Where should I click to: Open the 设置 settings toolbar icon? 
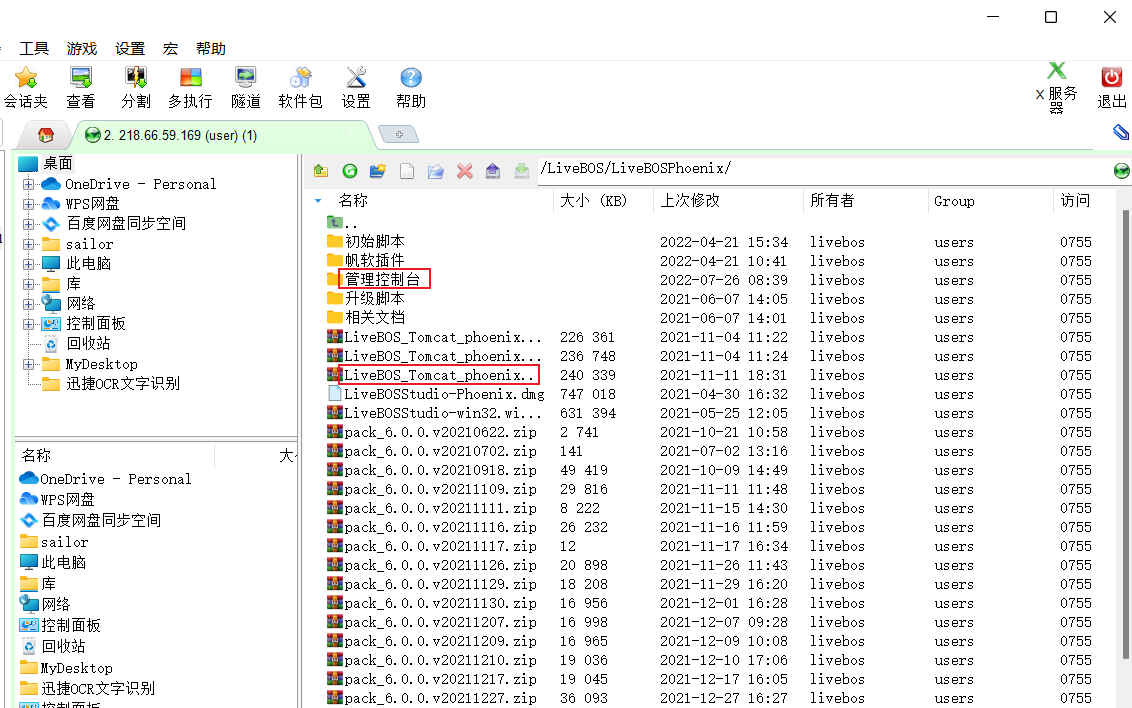356,87
